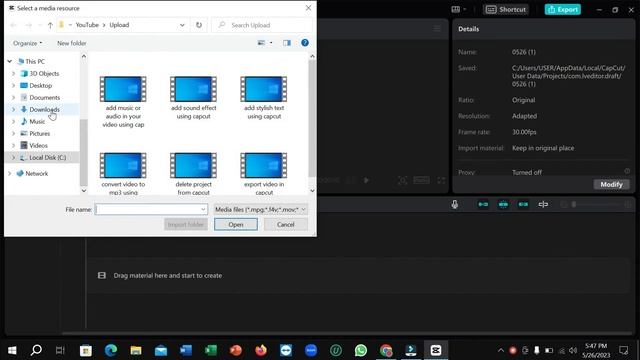The height and width of the screenshot is (360, 640).
Task: Open the view options dropdown arrow
Action: point(271,43)
